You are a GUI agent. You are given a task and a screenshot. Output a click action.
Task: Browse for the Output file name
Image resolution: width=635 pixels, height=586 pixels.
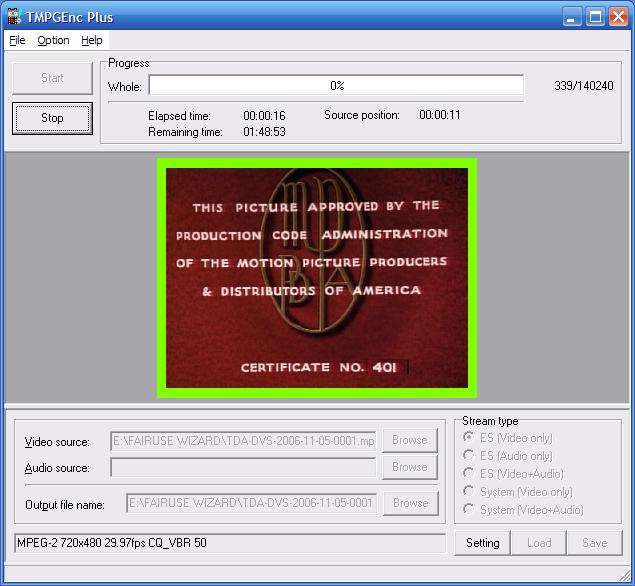411,503
